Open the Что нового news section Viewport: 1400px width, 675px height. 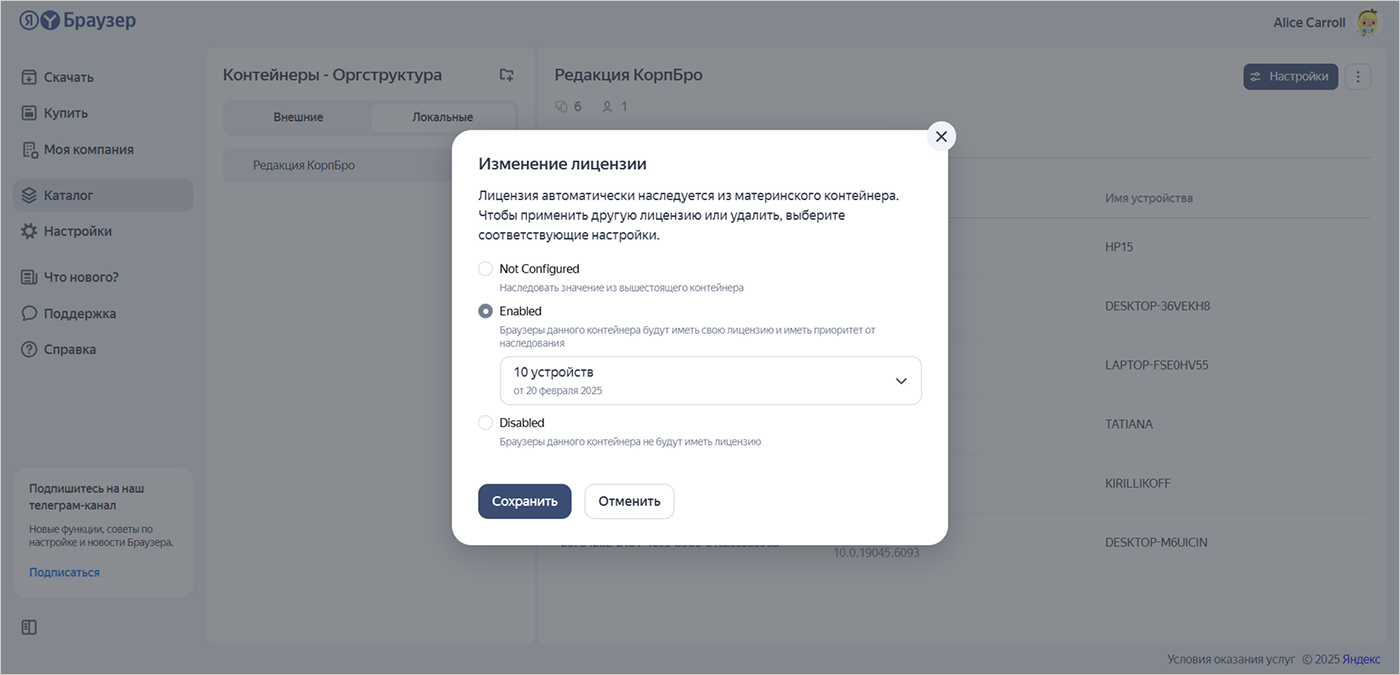(80, 277)
